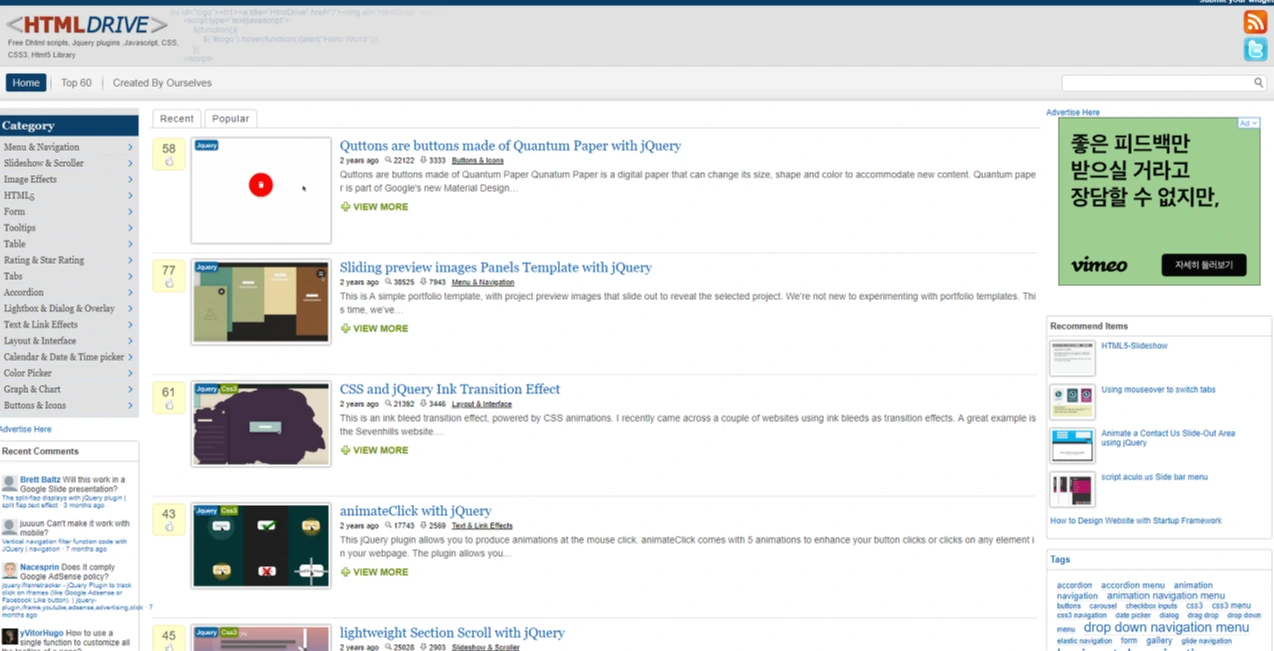Open the Quttons post thumbnail
Image resolution: width=1274 pixels, height=651 pixels.
261,190
